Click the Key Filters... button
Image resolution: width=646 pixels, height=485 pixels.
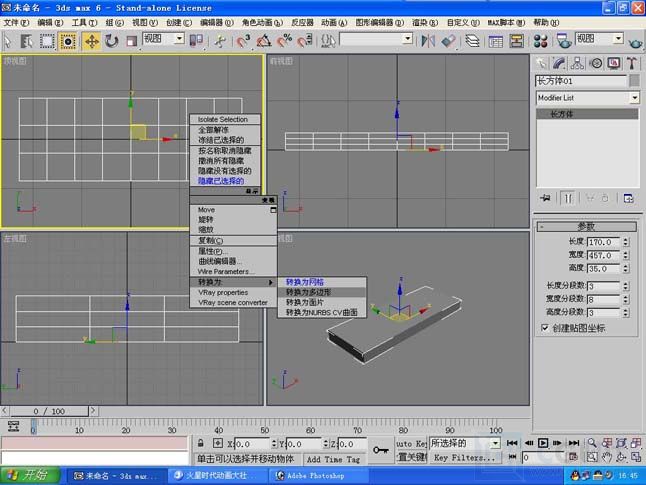pyautogui.click(x=464, y=457)
